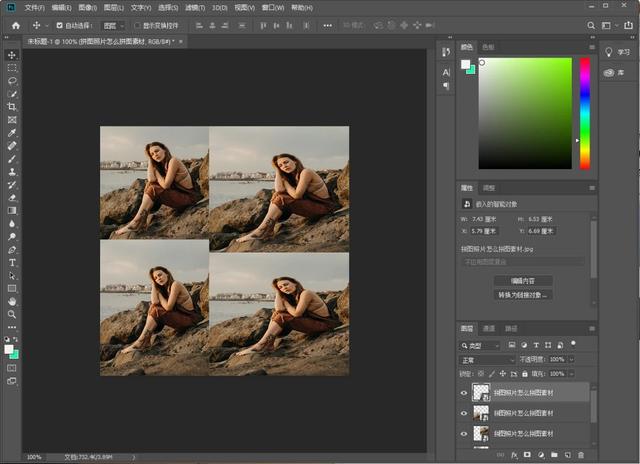Viewport: 640px width, 464px height.
Task: Click the rainbow hue slider in Color panel
Action: [x=585, y=112]
